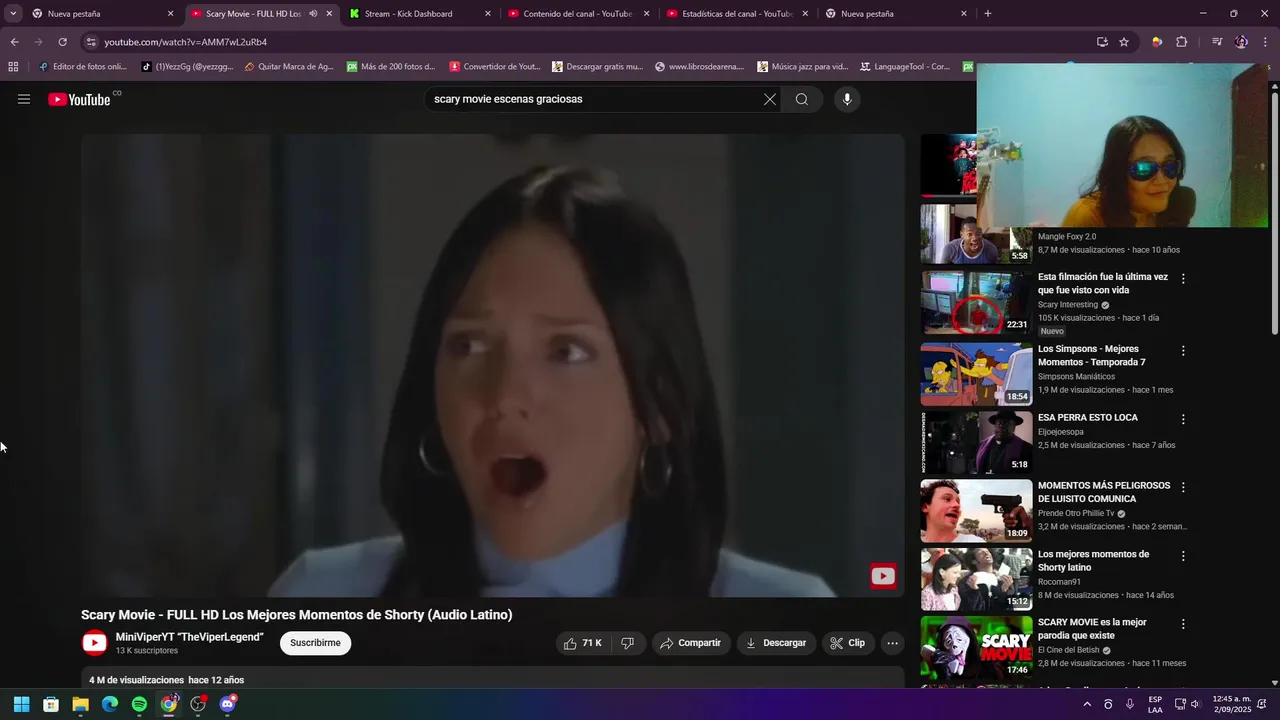Screen dimensions: 1280x720
Task: Switch to Estadísticas del canal tab
Action: [737, 14]
